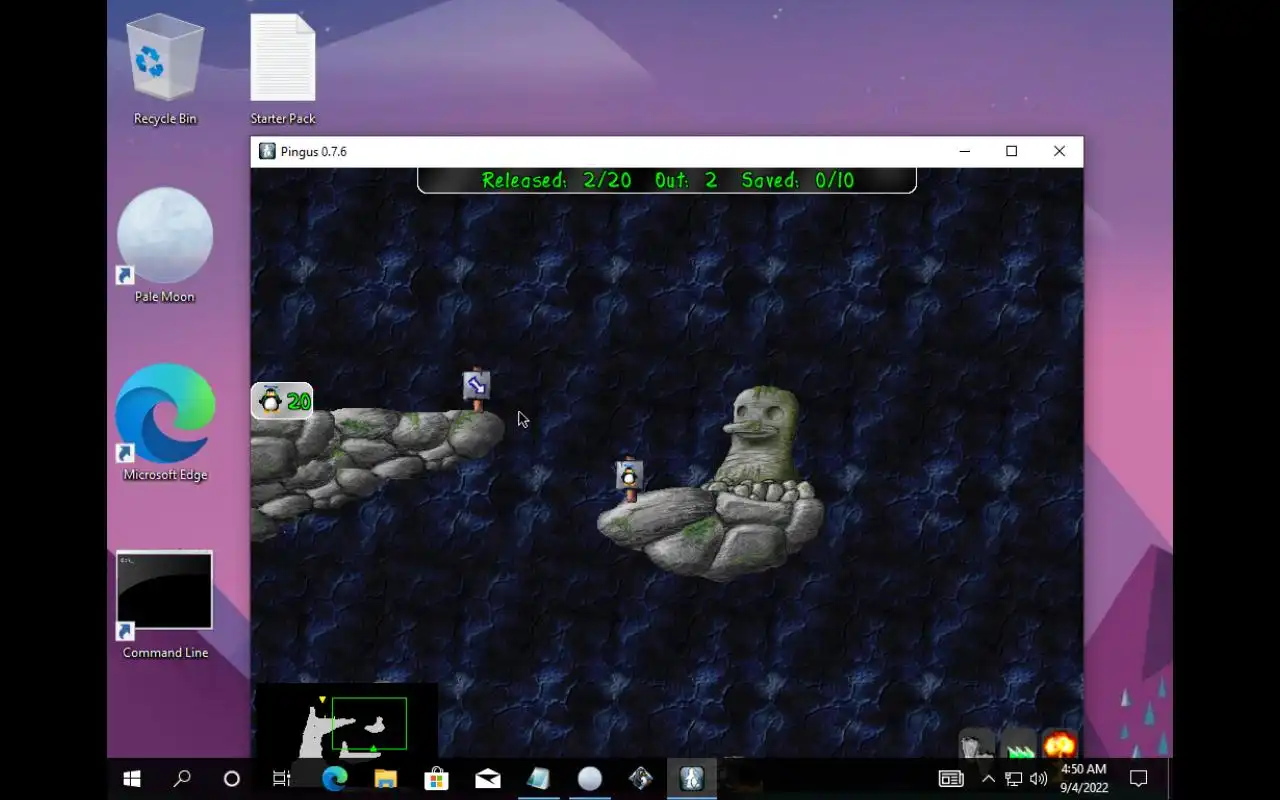The image size is (1280, 800).
Task: Open the notification center
Action: pyautogui.click(x=1138, y=779)
